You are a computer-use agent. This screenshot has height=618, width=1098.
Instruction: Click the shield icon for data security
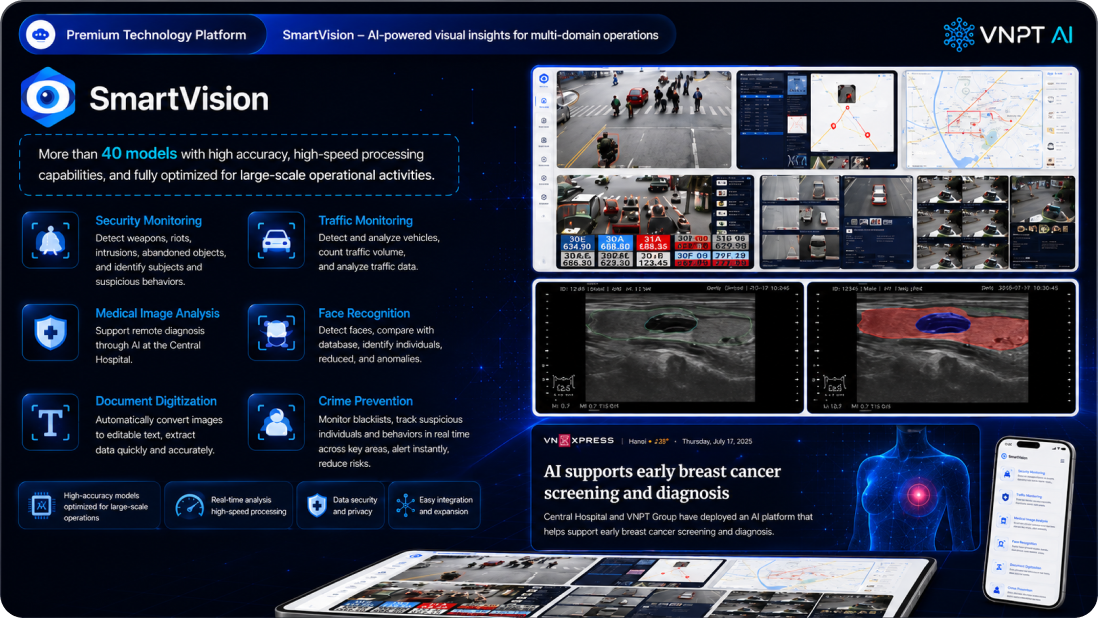point(317,505)
